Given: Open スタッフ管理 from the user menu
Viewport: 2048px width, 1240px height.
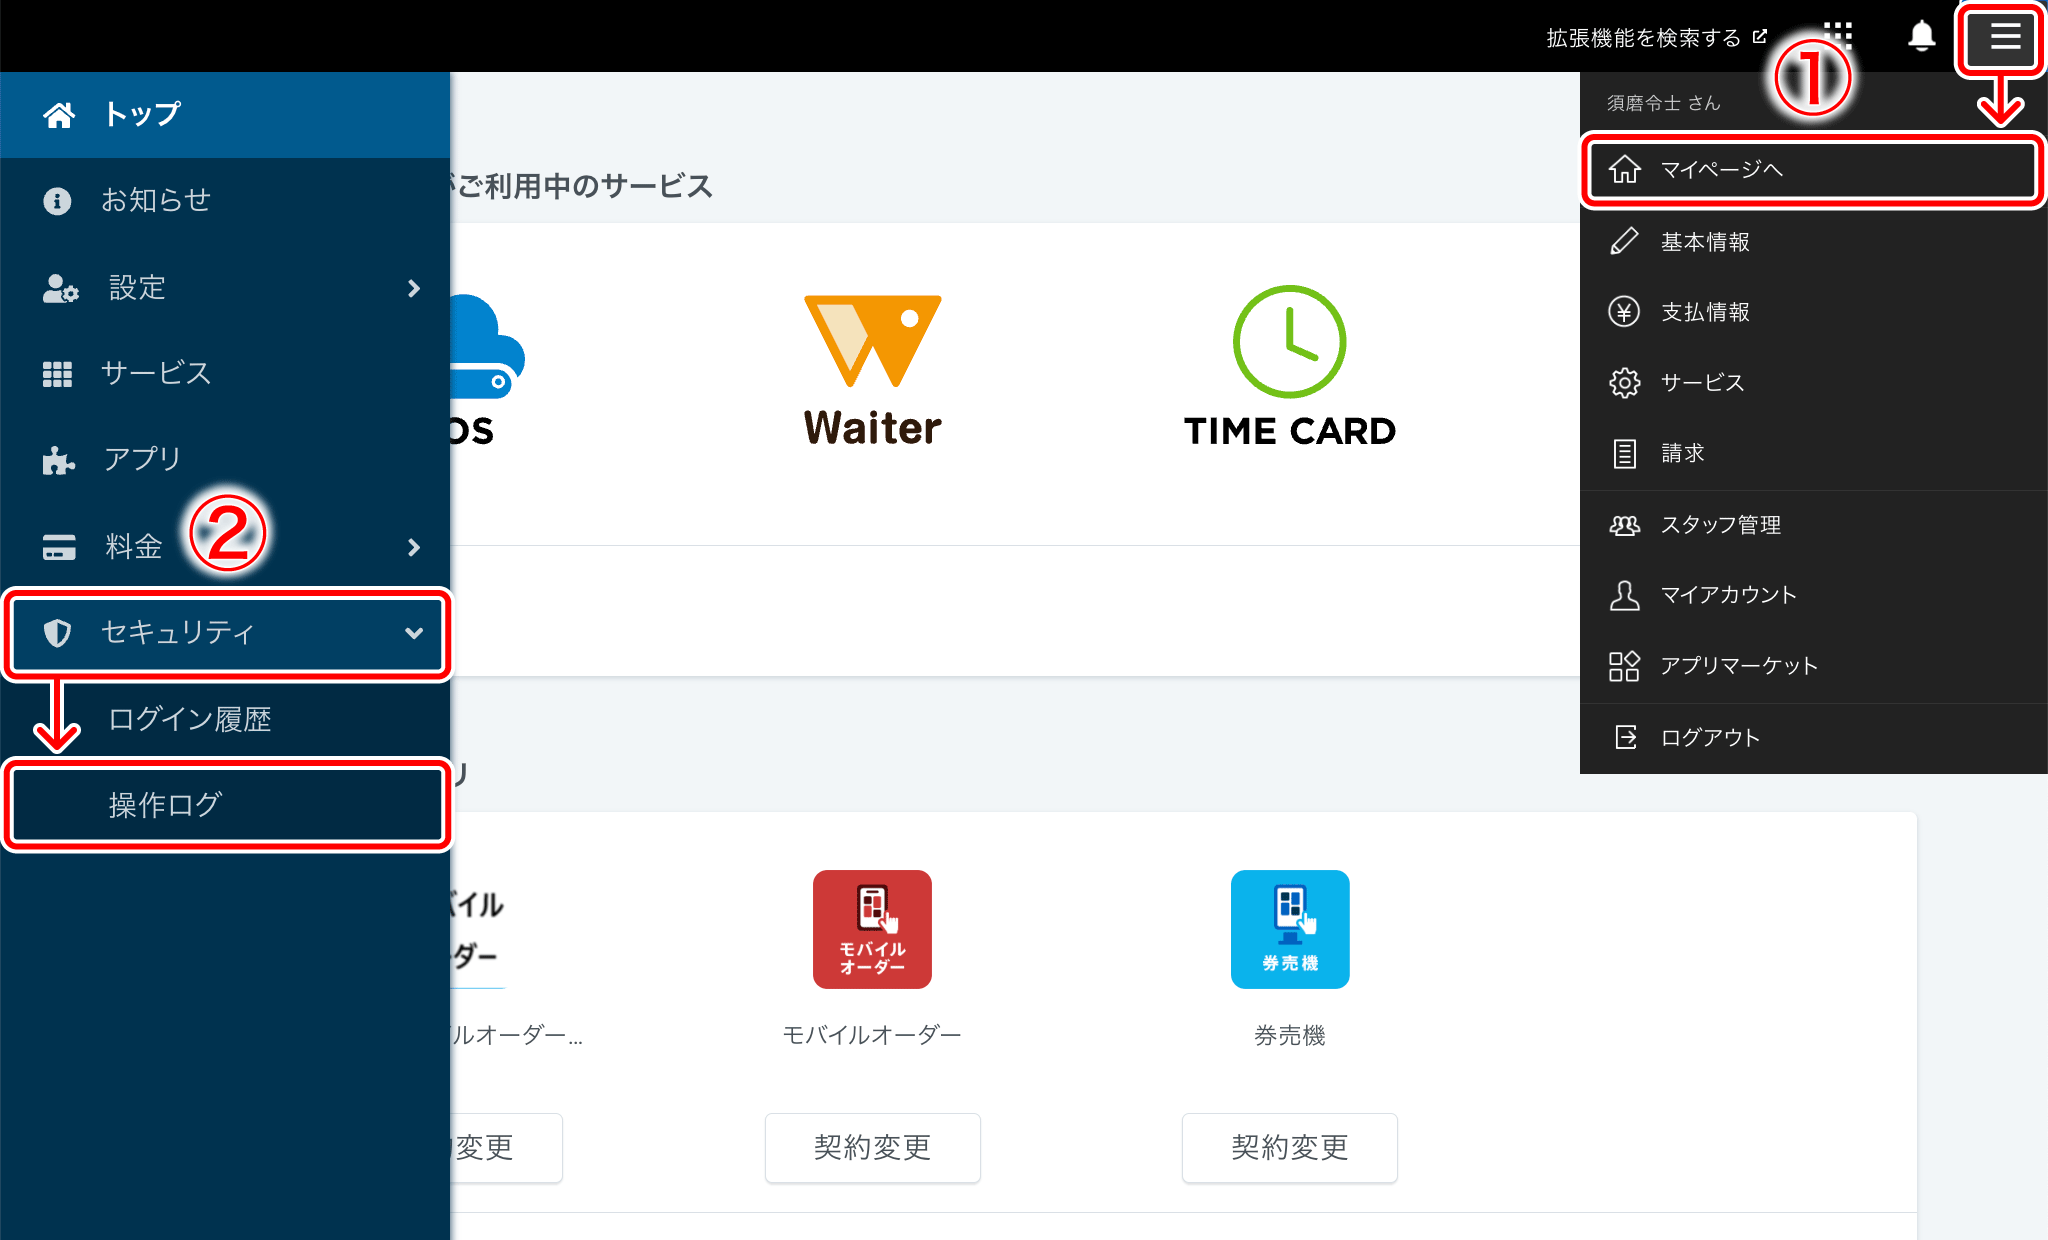Looking at the screenshot, I should pos(1720,525).
